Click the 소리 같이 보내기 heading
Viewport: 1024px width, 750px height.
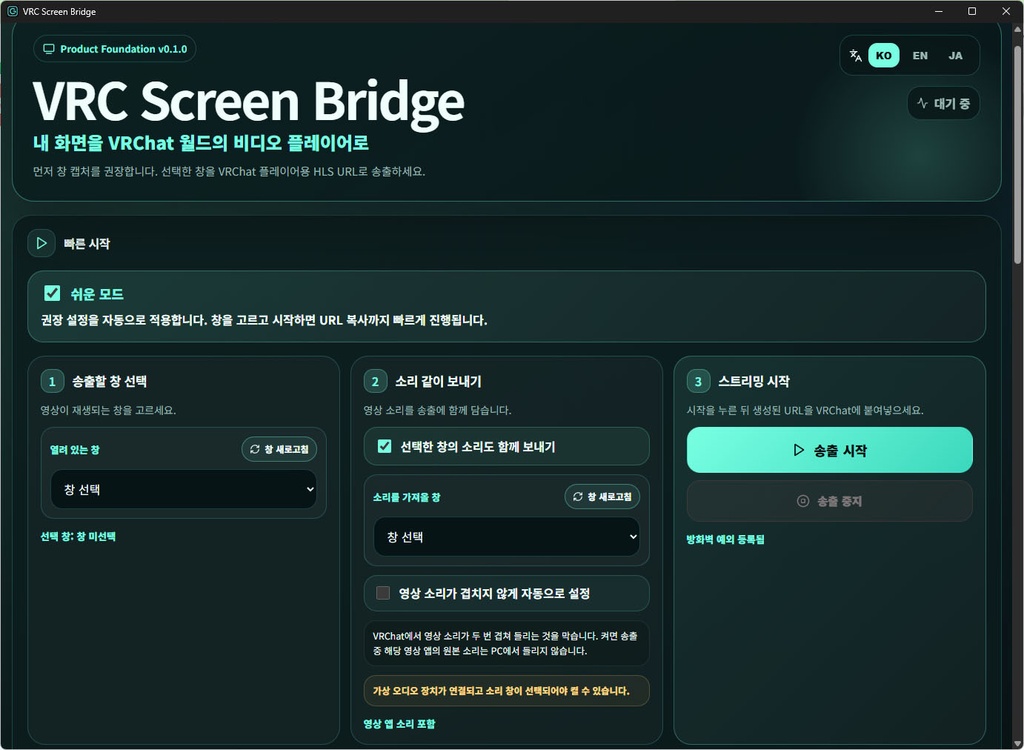438,382
